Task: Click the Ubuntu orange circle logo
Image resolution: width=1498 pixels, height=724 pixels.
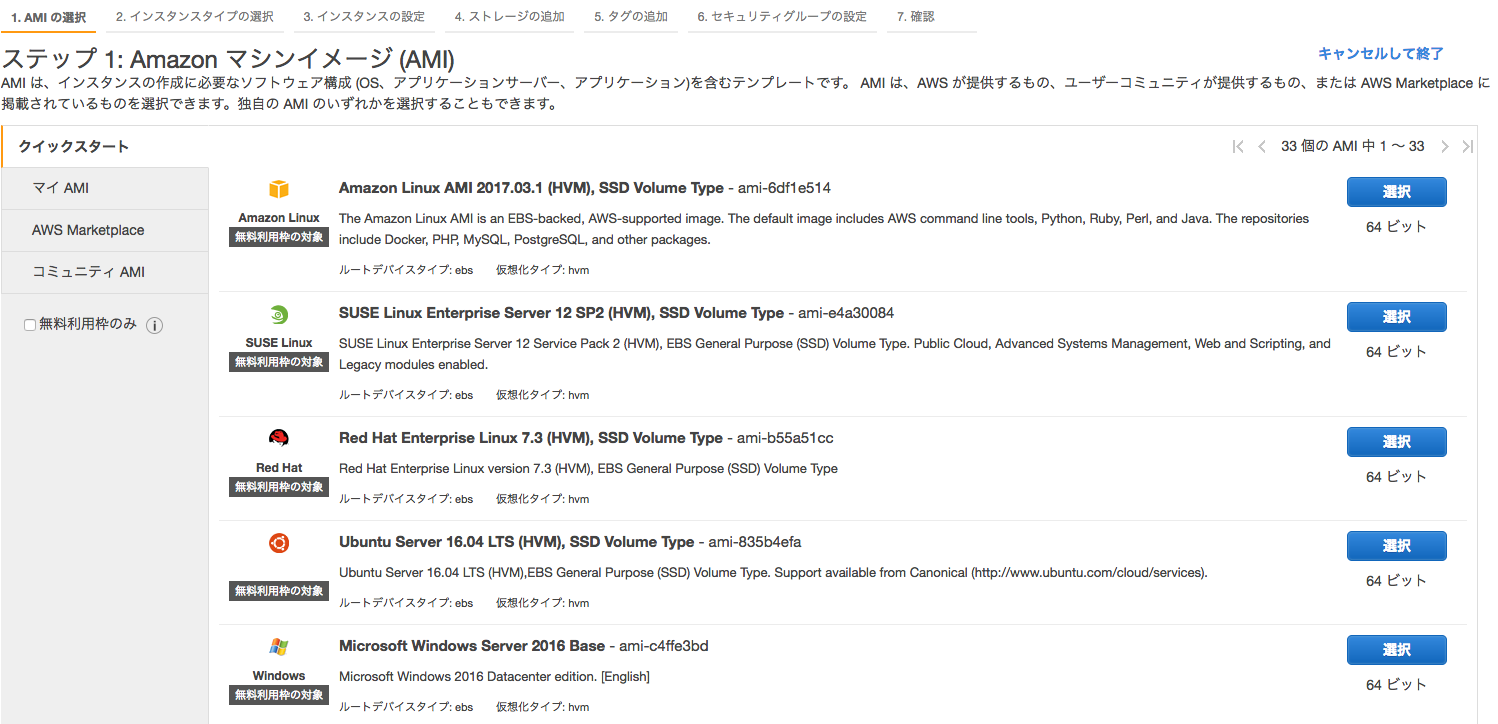Action: coord(278,543)
